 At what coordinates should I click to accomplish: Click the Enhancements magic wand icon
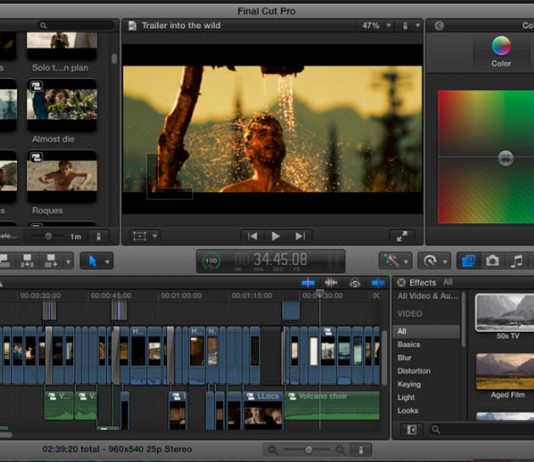click(x=391, y=261)
